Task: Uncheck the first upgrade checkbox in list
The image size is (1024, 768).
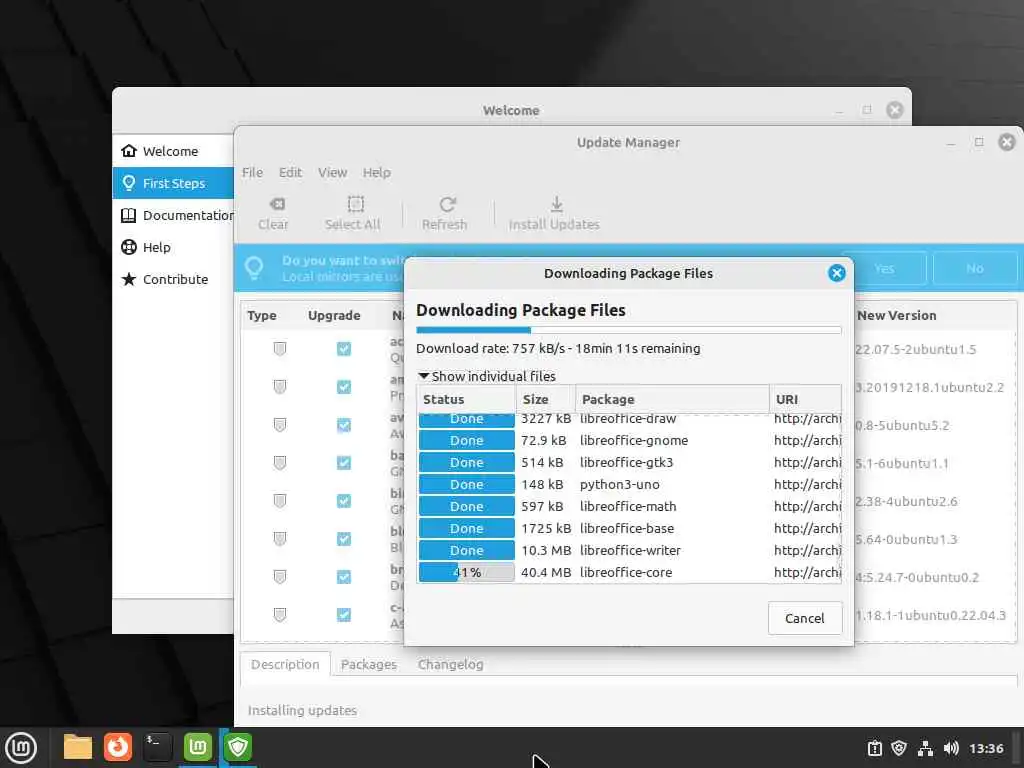Action: [x=344, y=349]
